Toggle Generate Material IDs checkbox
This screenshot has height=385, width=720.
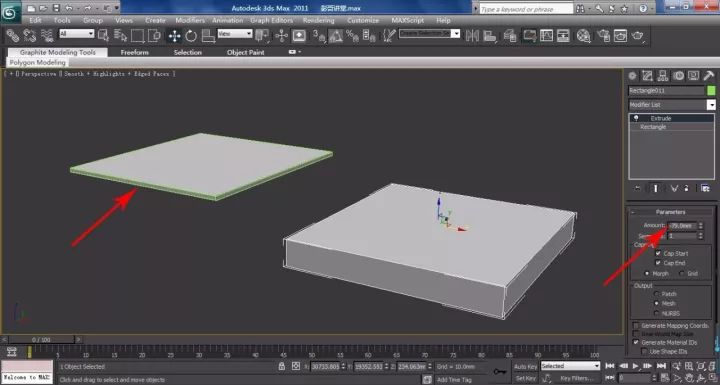[x=636, y=342]
